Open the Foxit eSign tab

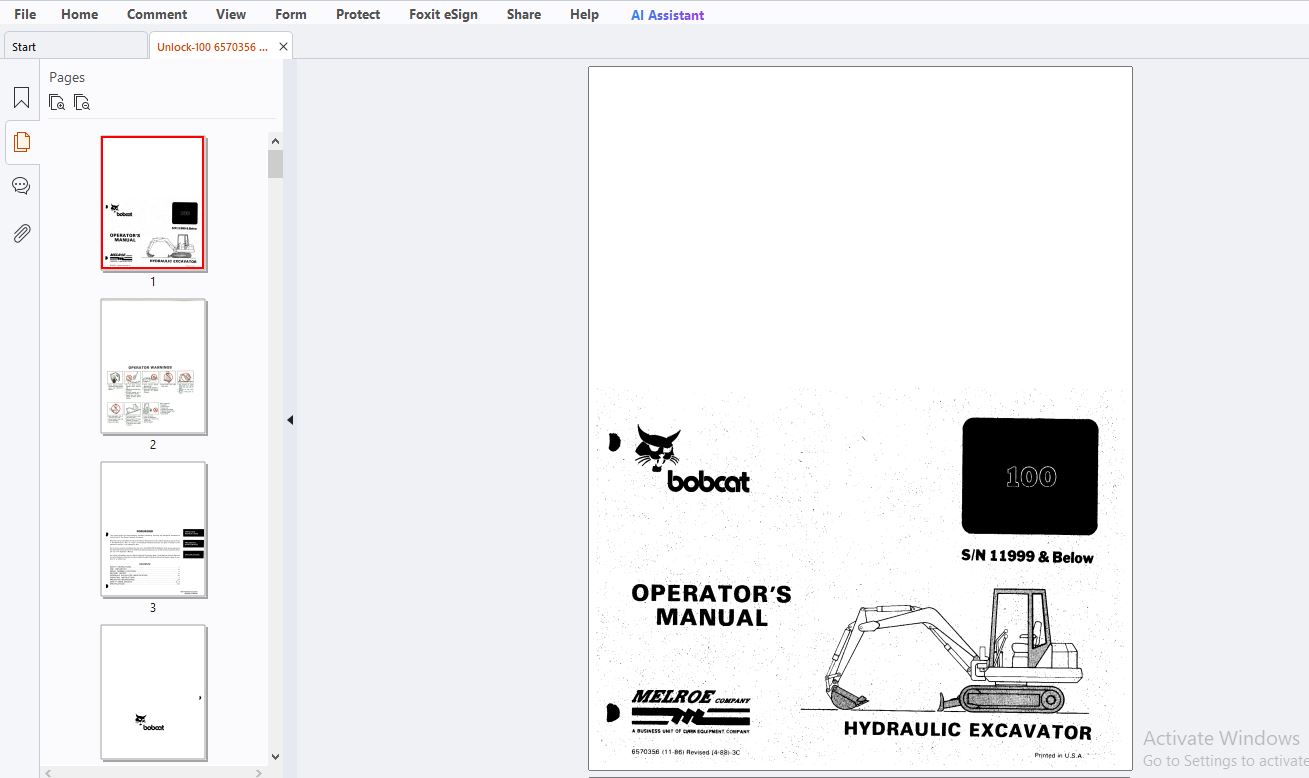443,14
